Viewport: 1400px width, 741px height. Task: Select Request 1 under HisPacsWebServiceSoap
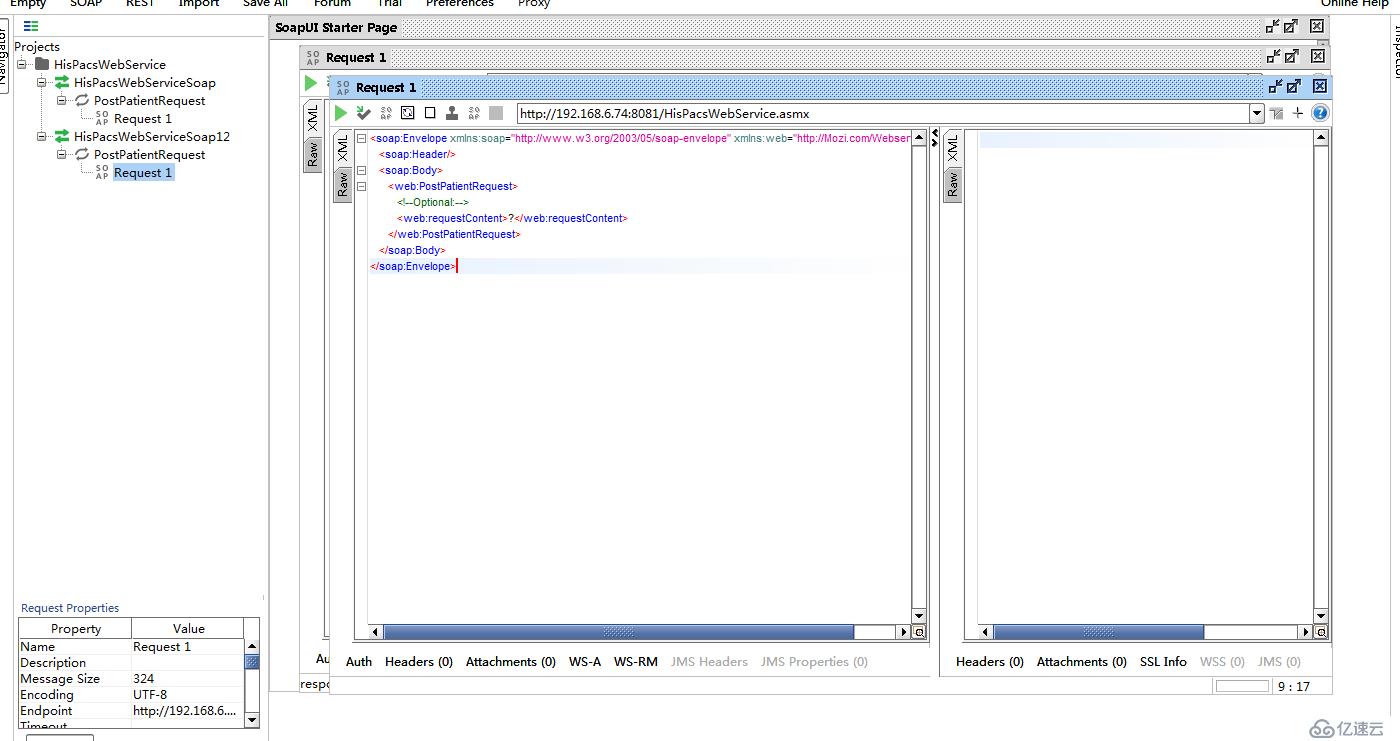click(x=143, y=118)
